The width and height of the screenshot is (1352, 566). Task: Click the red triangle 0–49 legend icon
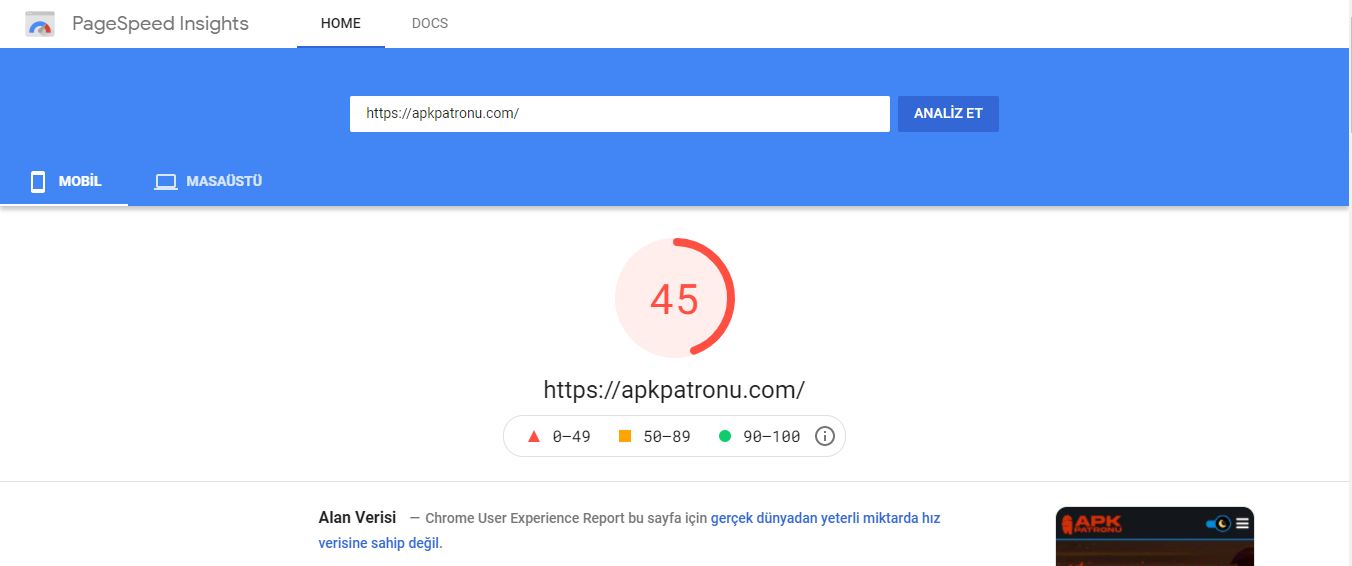[533, 436]
